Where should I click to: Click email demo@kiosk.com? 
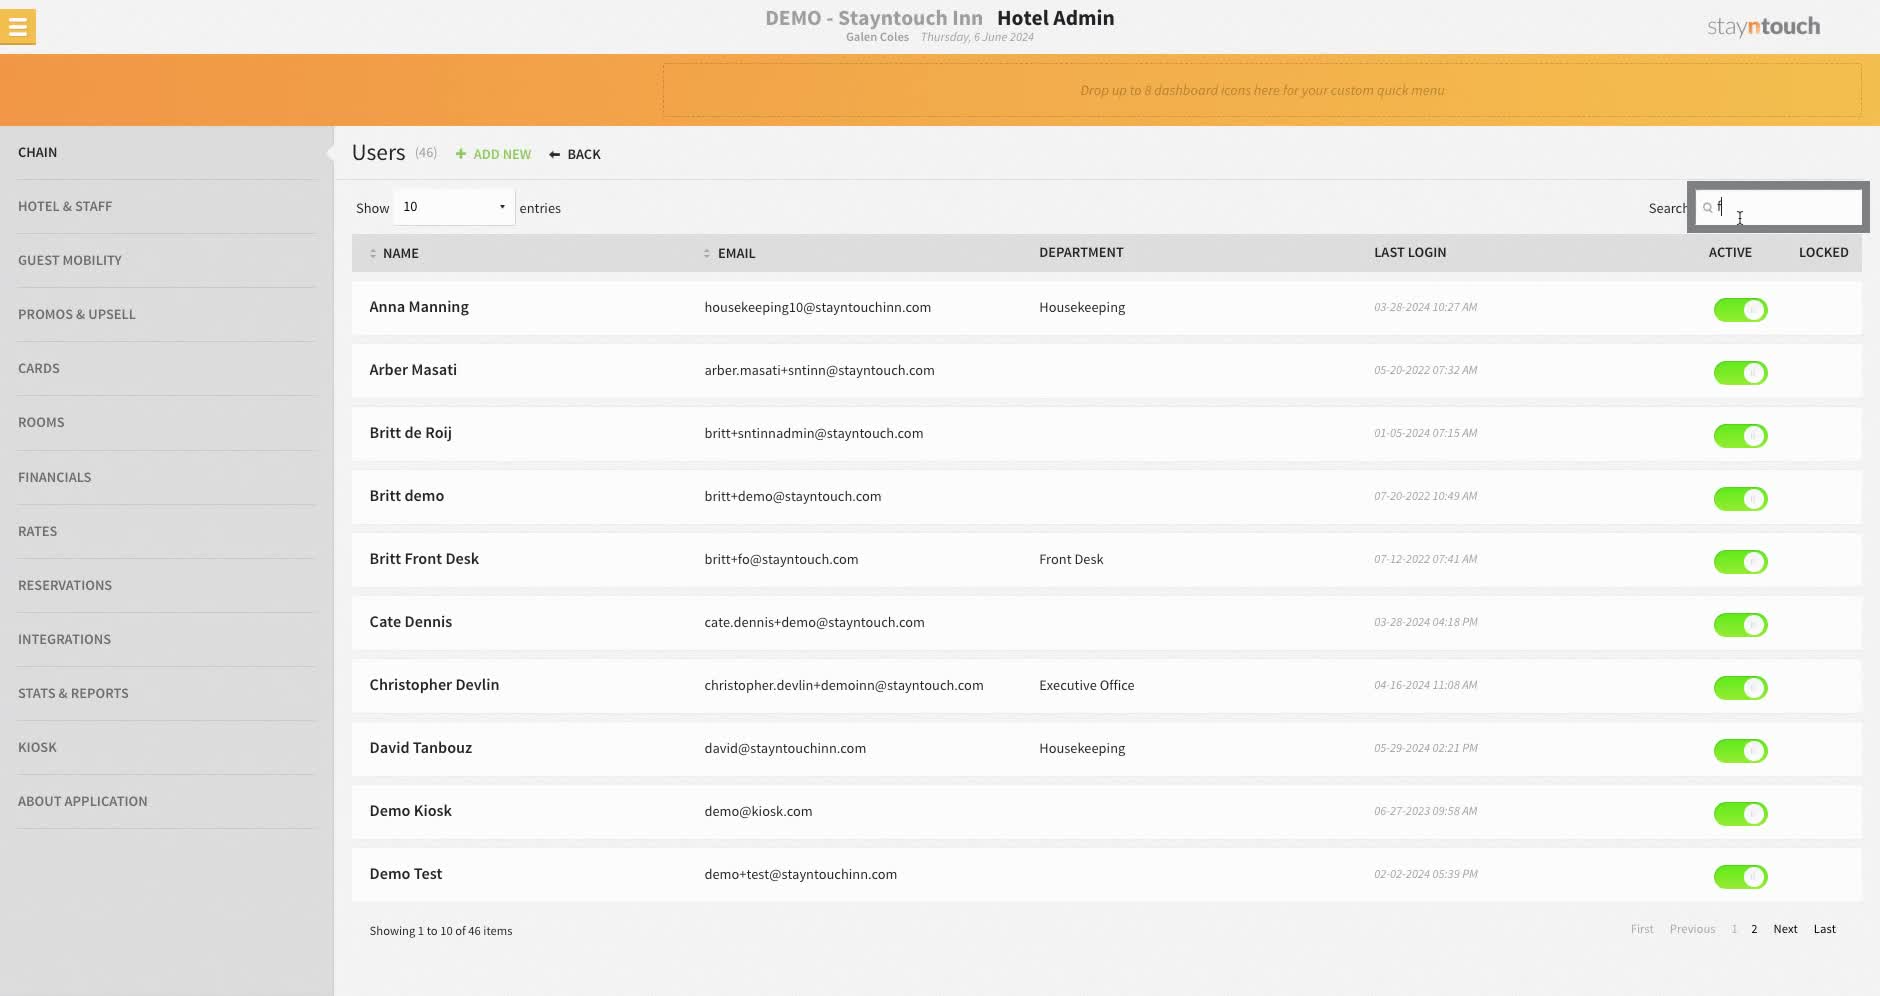(x=758, y=811)
